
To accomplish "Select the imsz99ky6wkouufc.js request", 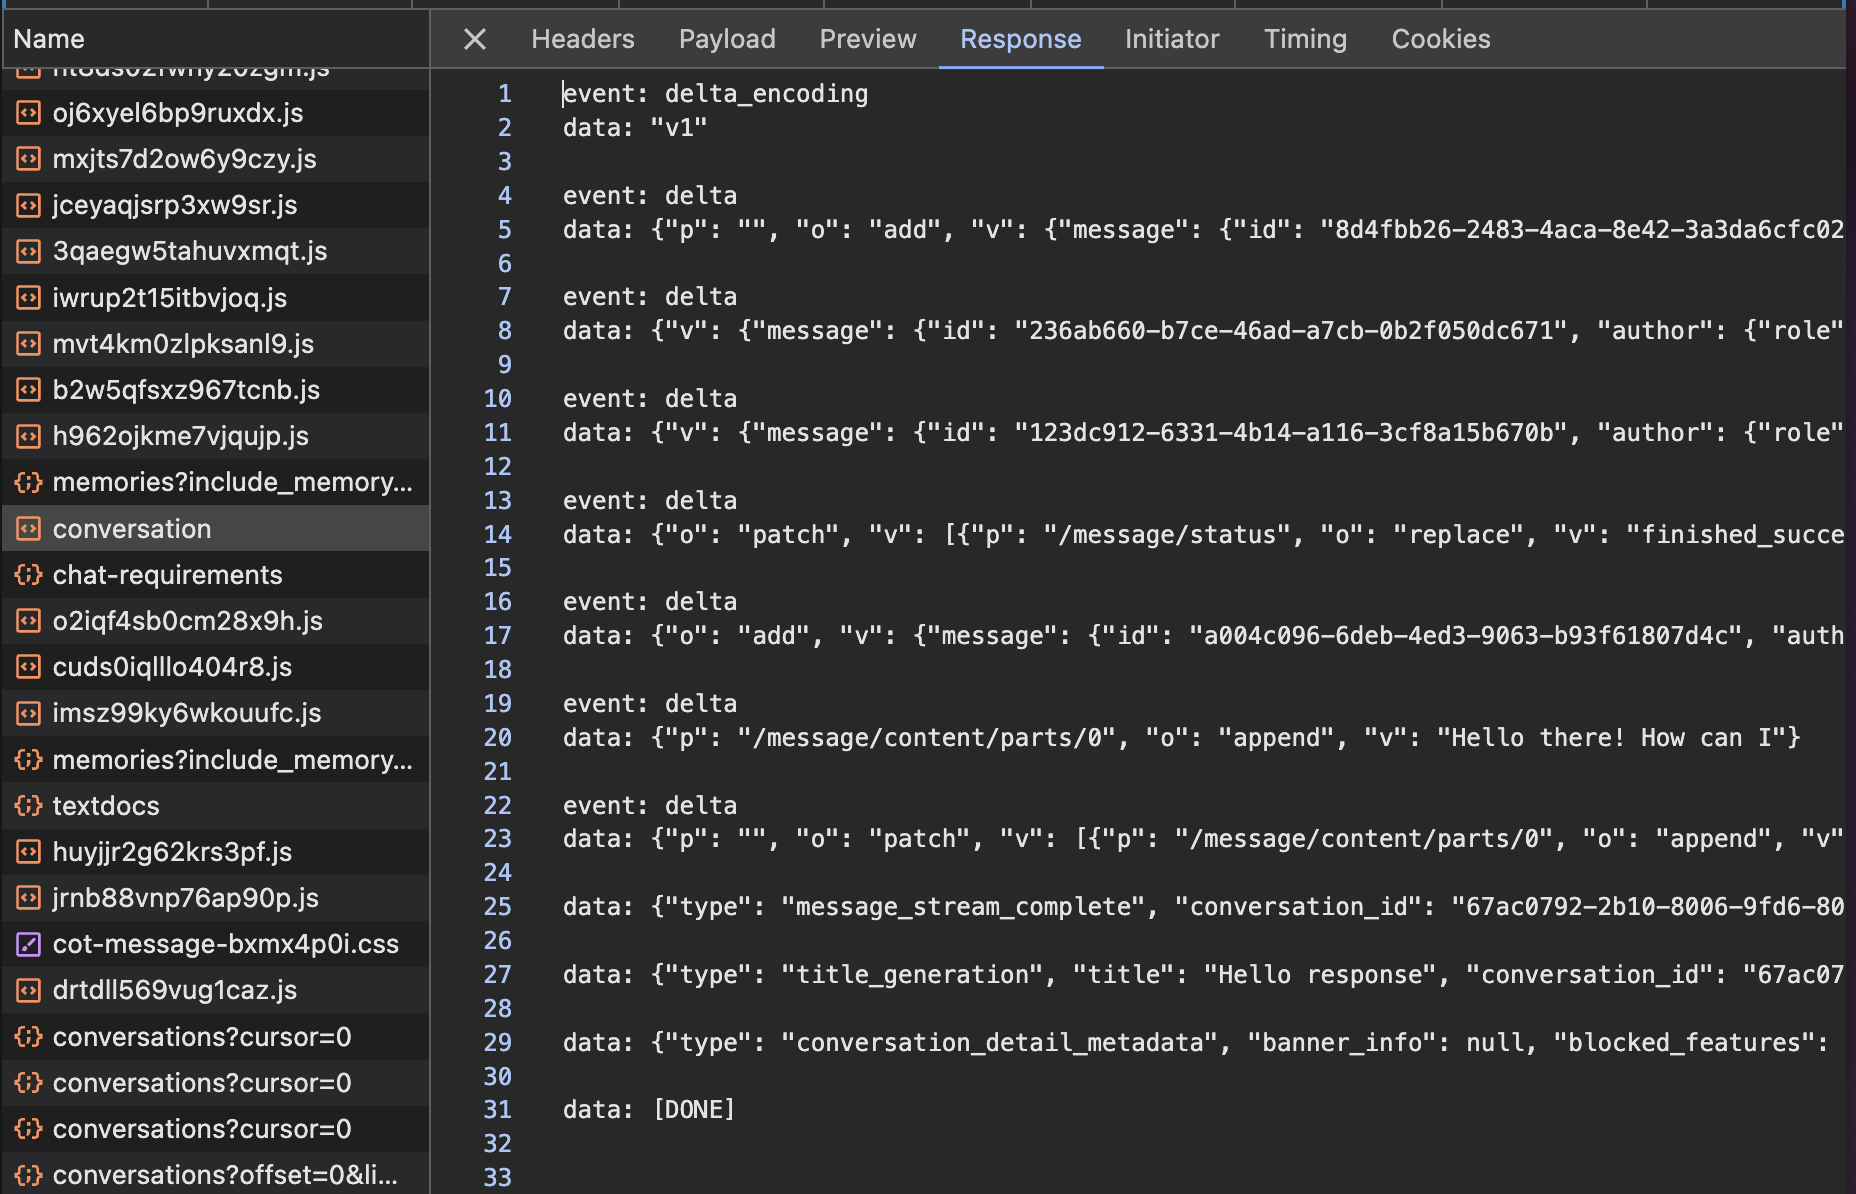I will 215,713.
